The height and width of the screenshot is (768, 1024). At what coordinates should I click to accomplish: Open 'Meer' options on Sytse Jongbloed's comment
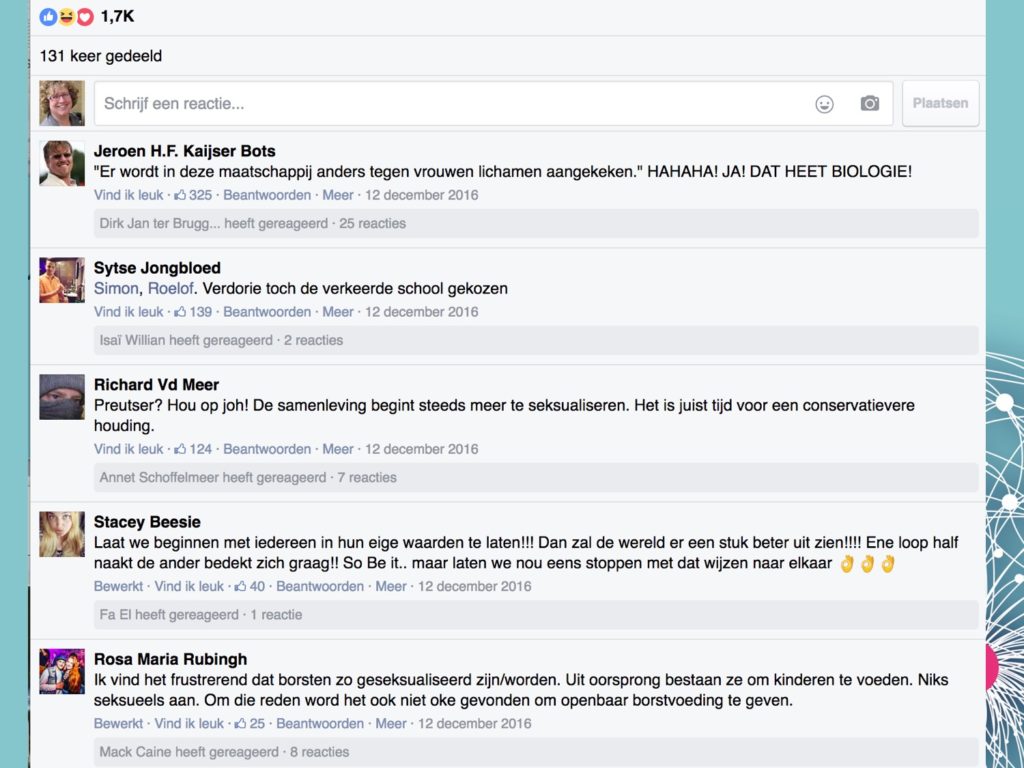338,312
